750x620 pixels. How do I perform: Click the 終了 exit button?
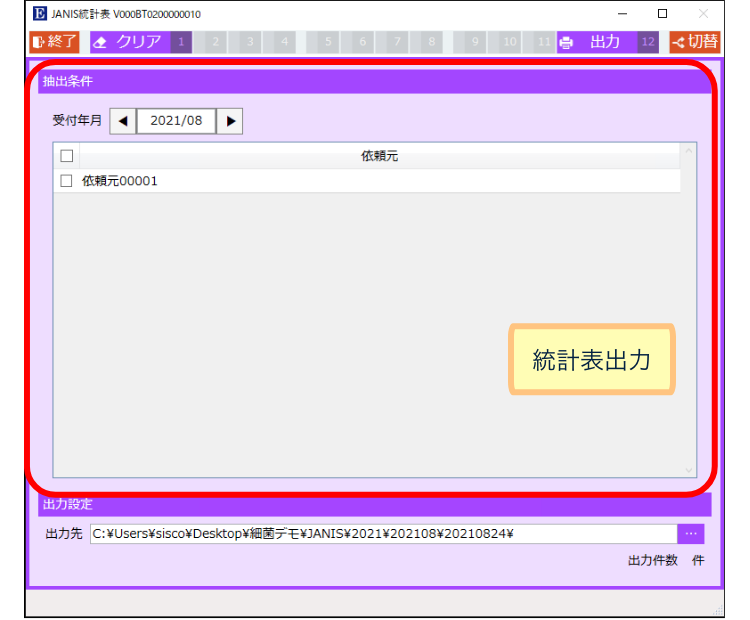54,42
